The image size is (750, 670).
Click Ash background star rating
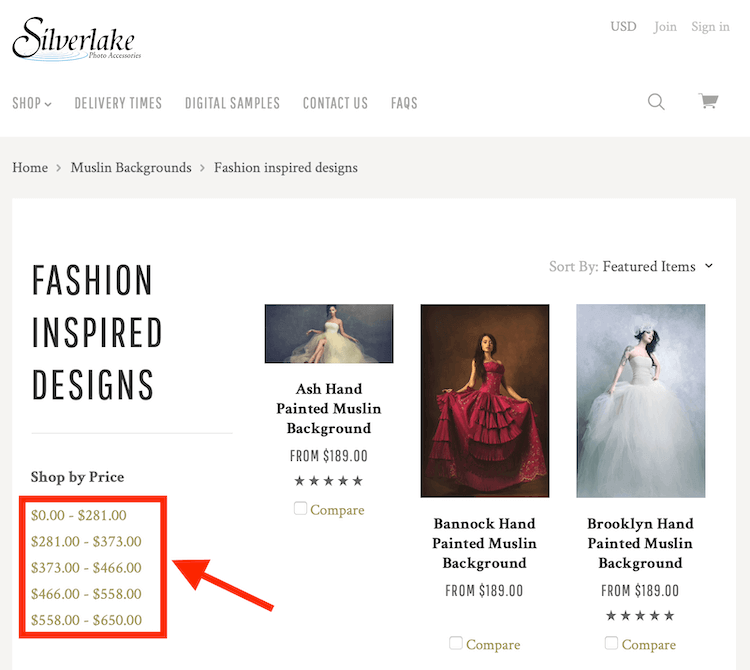(328, 481)
